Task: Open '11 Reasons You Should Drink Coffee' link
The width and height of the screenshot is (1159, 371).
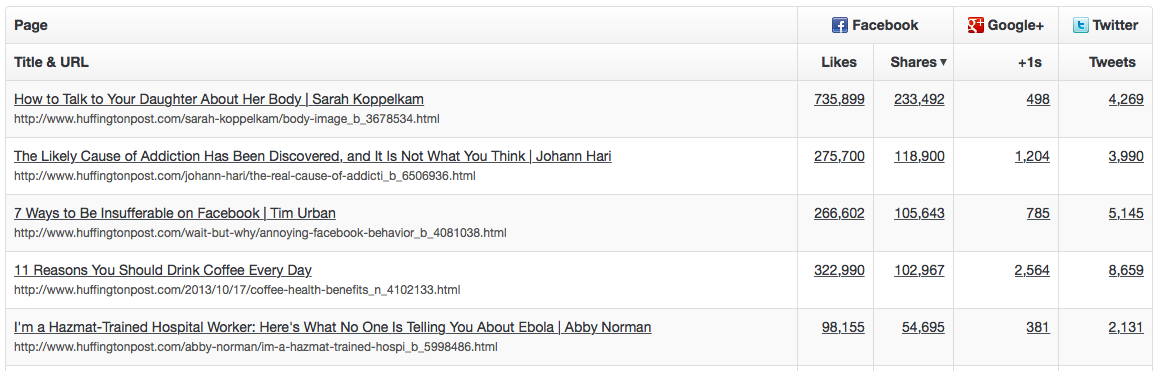Action: coord(163,270)
